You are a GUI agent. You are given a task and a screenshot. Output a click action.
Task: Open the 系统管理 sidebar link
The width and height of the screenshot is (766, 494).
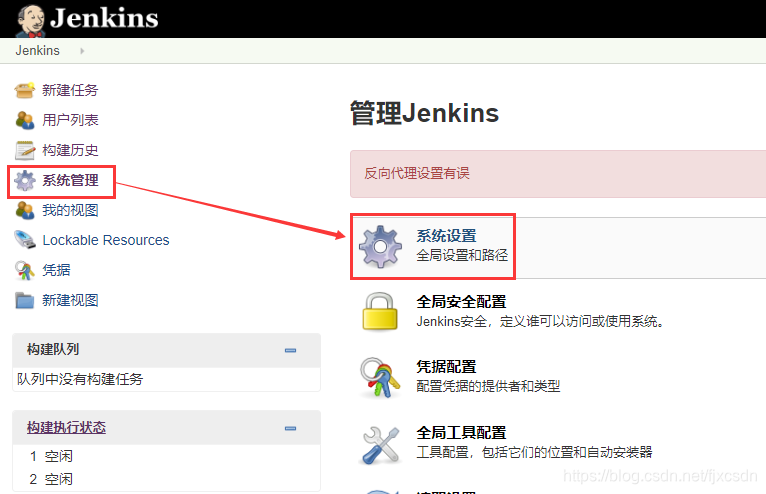point(70,180)
